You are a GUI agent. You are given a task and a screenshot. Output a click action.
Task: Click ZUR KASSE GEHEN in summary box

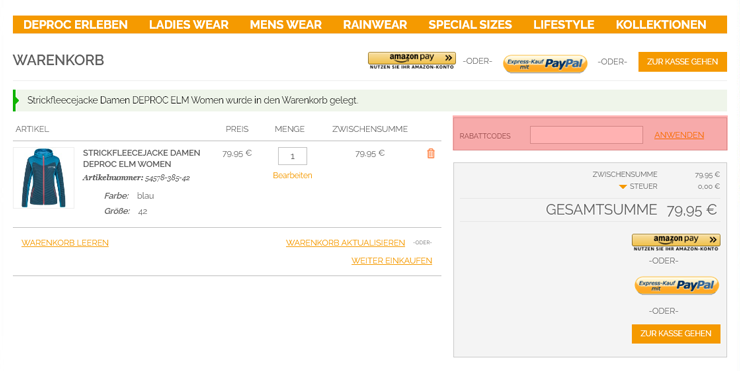coord(676,333)
